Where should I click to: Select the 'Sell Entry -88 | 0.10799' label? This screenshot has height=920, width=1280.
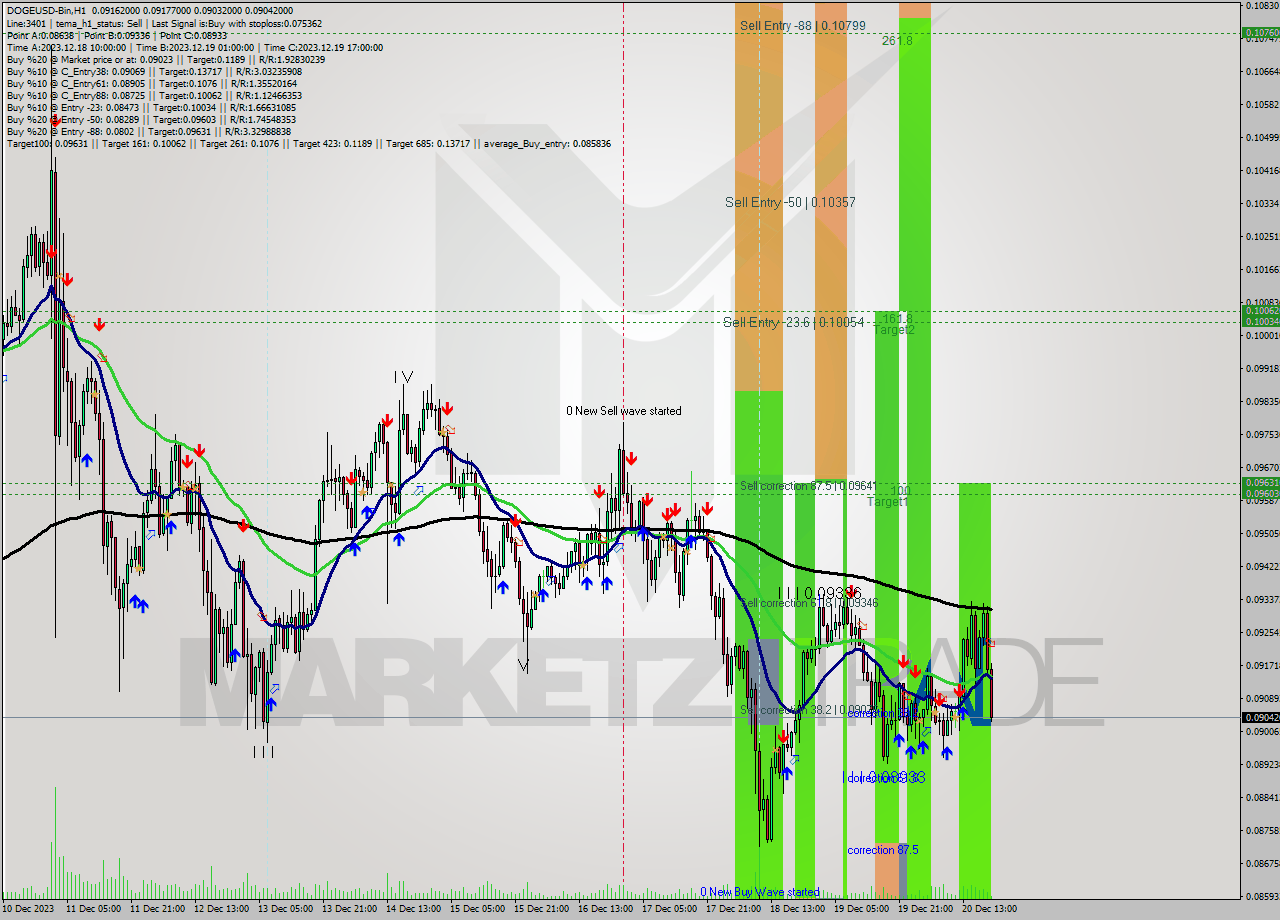803,25
